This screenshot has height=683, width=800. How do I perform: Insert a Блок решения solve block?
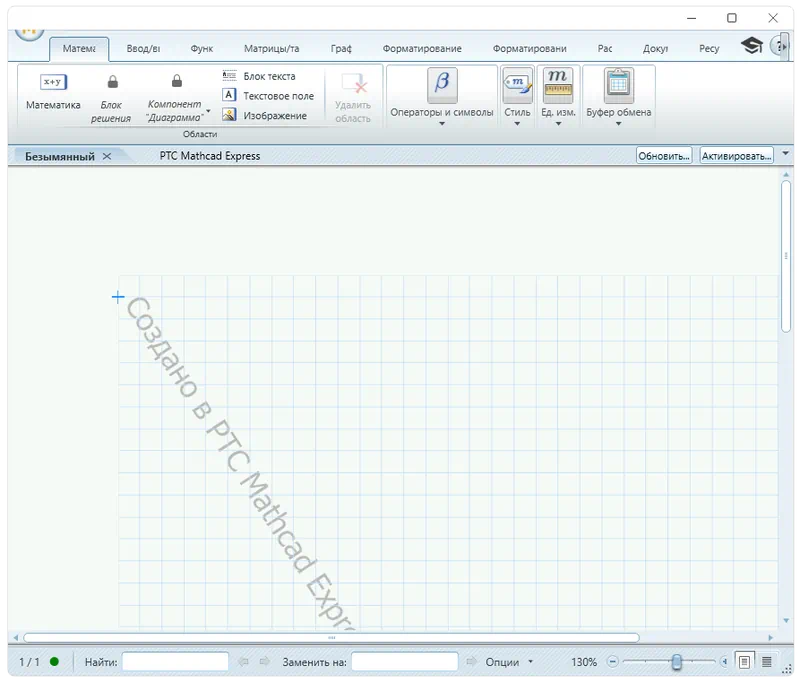[111, 97]
